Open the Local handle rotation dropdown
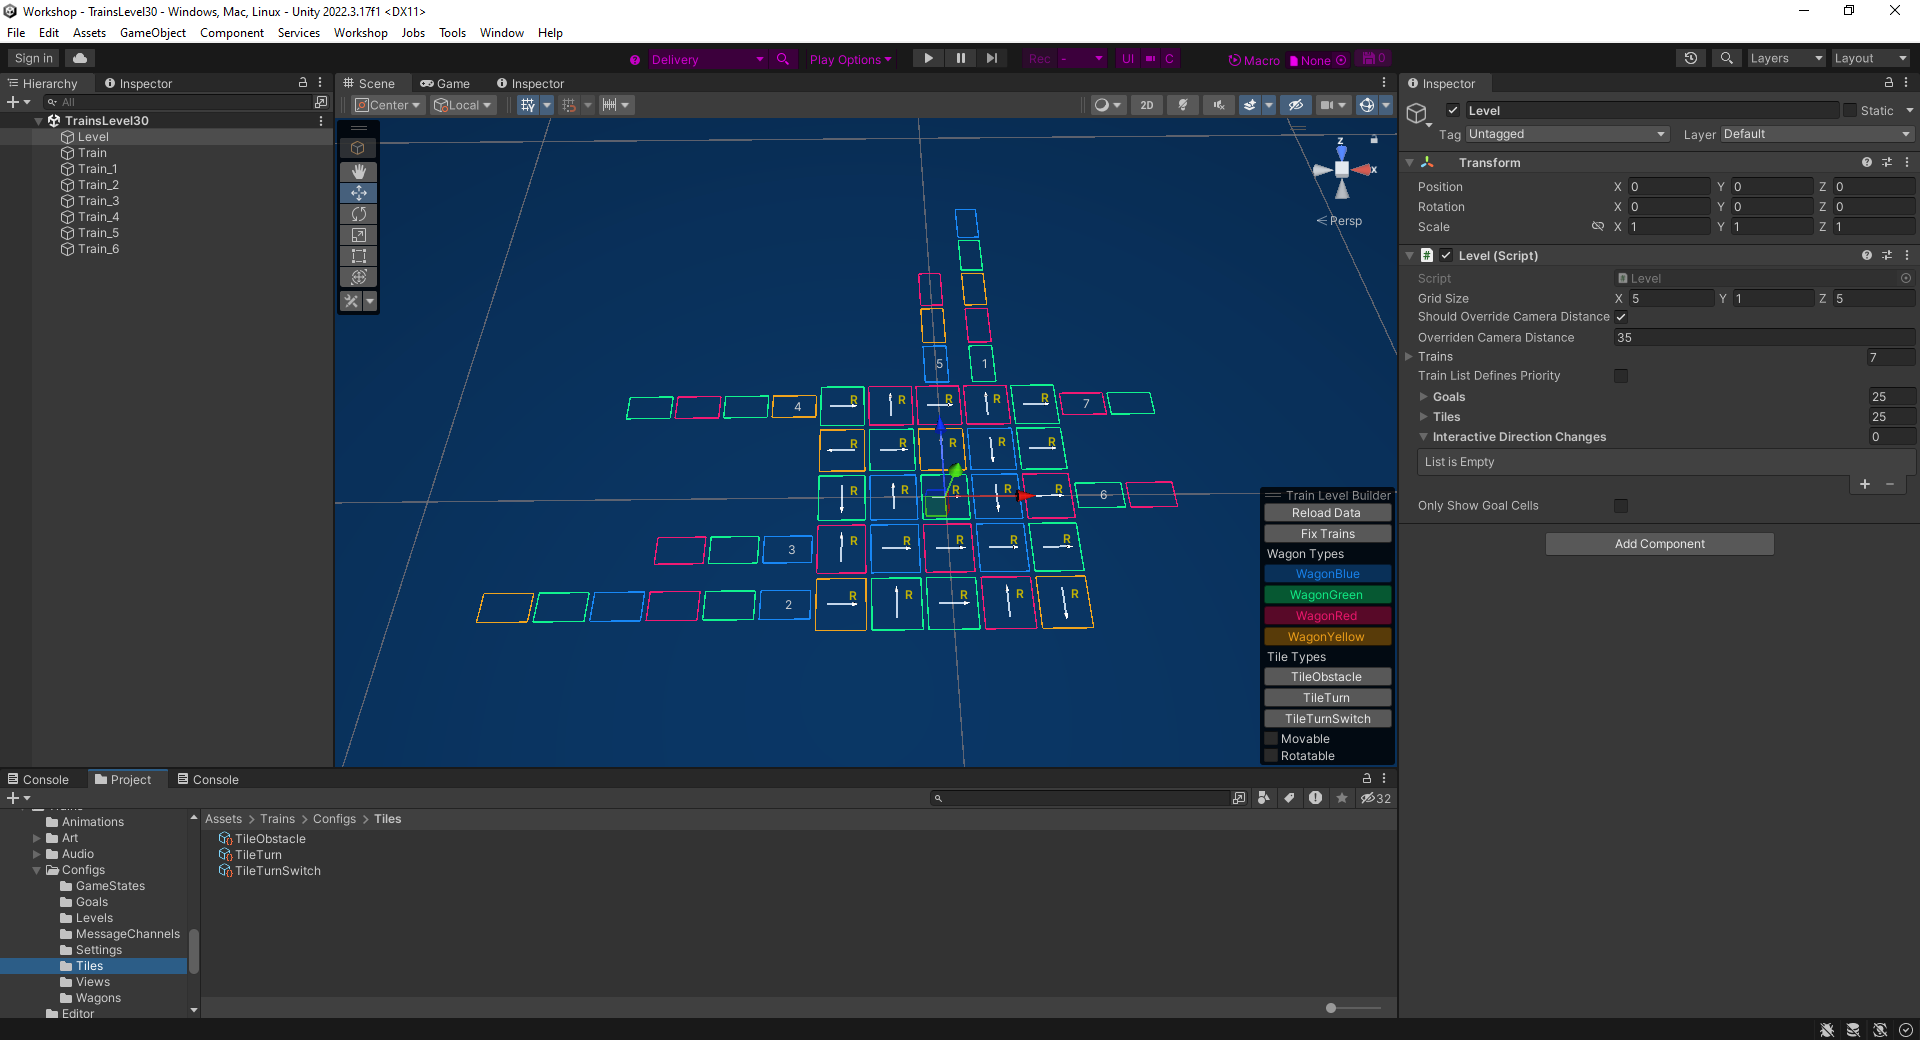The height and width of the screenshot is (1040, 1920). 463,105
